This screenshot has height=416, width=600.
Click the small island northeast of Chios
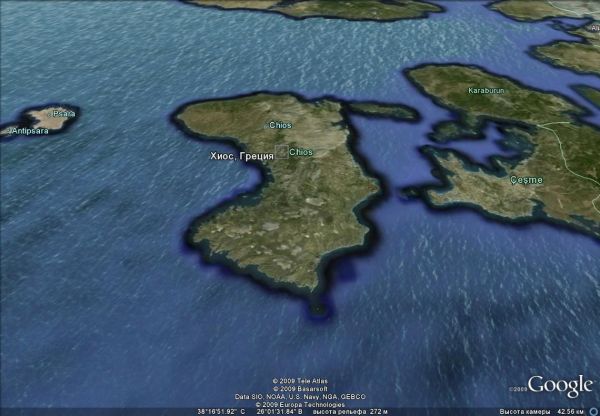click(x=387, y=110)
